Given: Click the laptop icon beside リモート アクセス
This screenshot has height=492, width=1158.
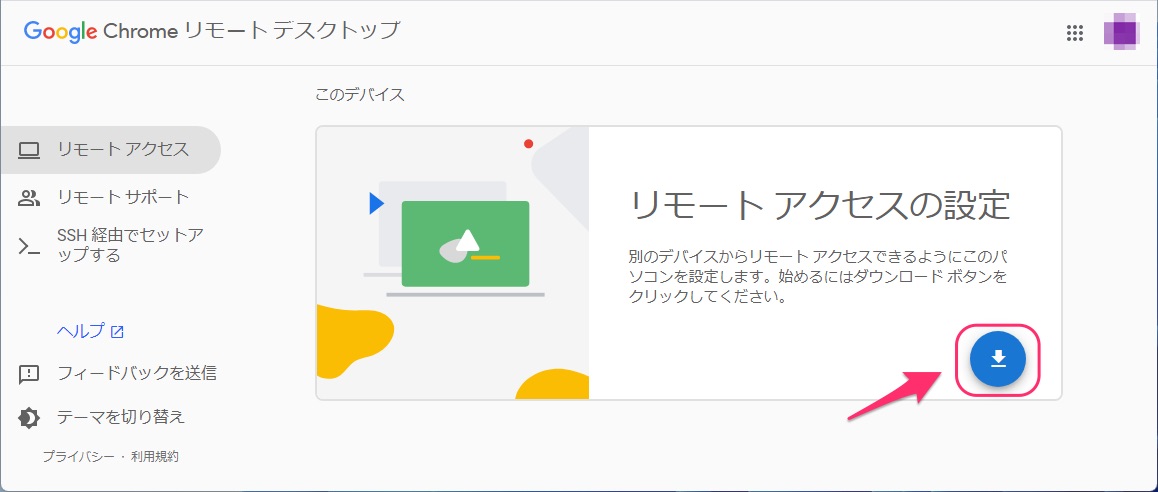Looking at the screenshot, I should (29, 150).
